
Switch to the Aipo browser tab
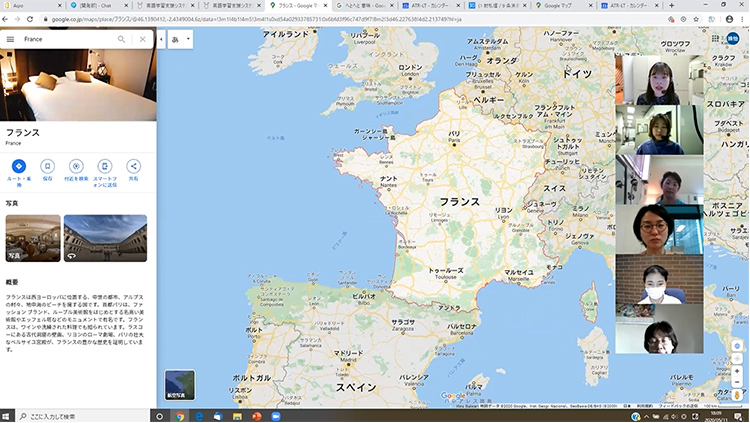click(33, 6)
